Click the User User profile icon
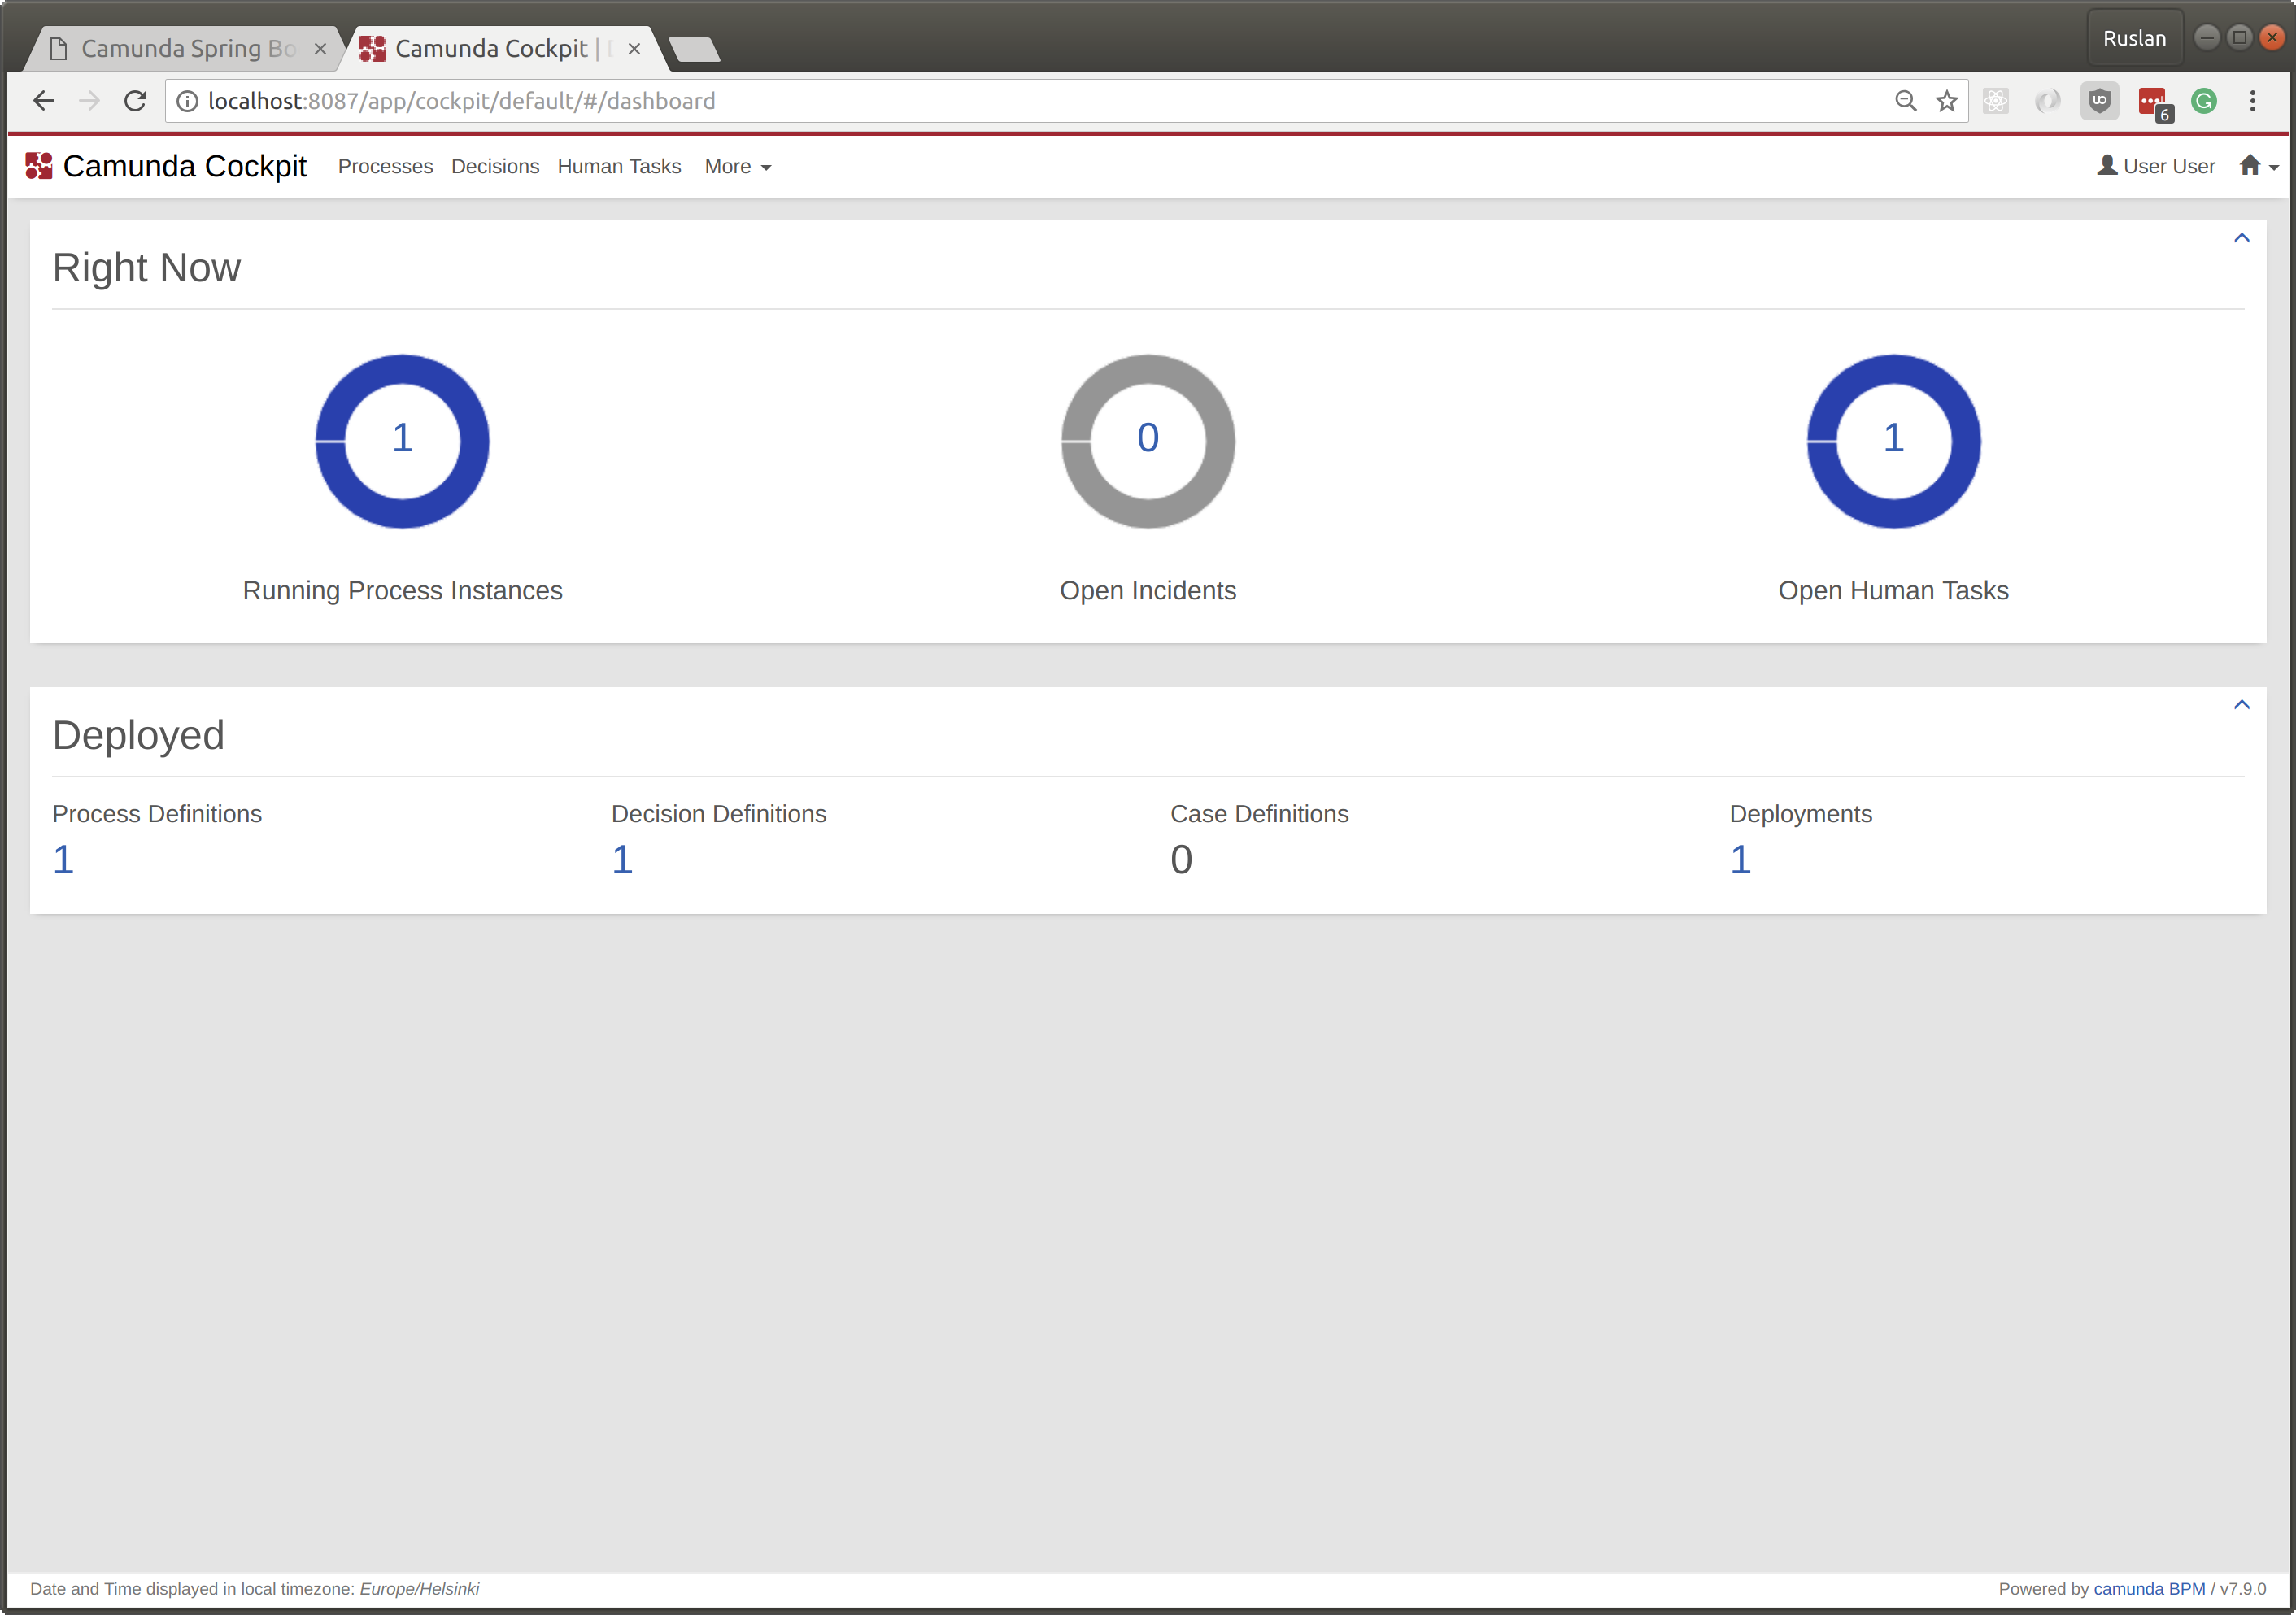 2106,166
